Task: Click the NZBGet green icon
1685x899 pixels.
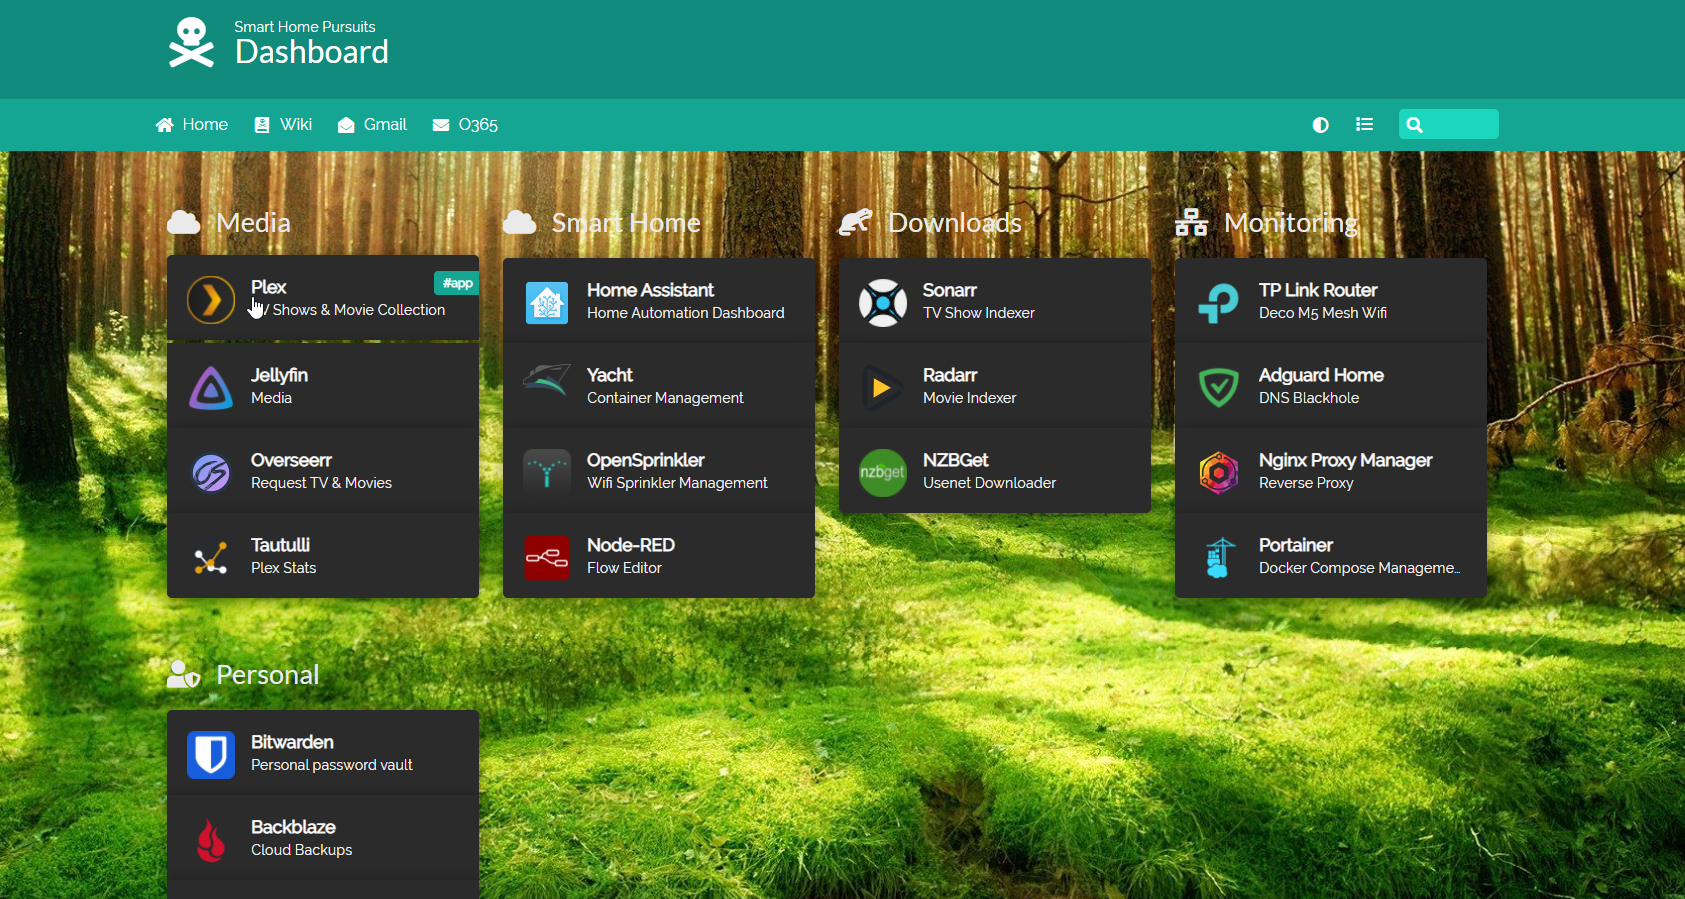Action: 883,472
